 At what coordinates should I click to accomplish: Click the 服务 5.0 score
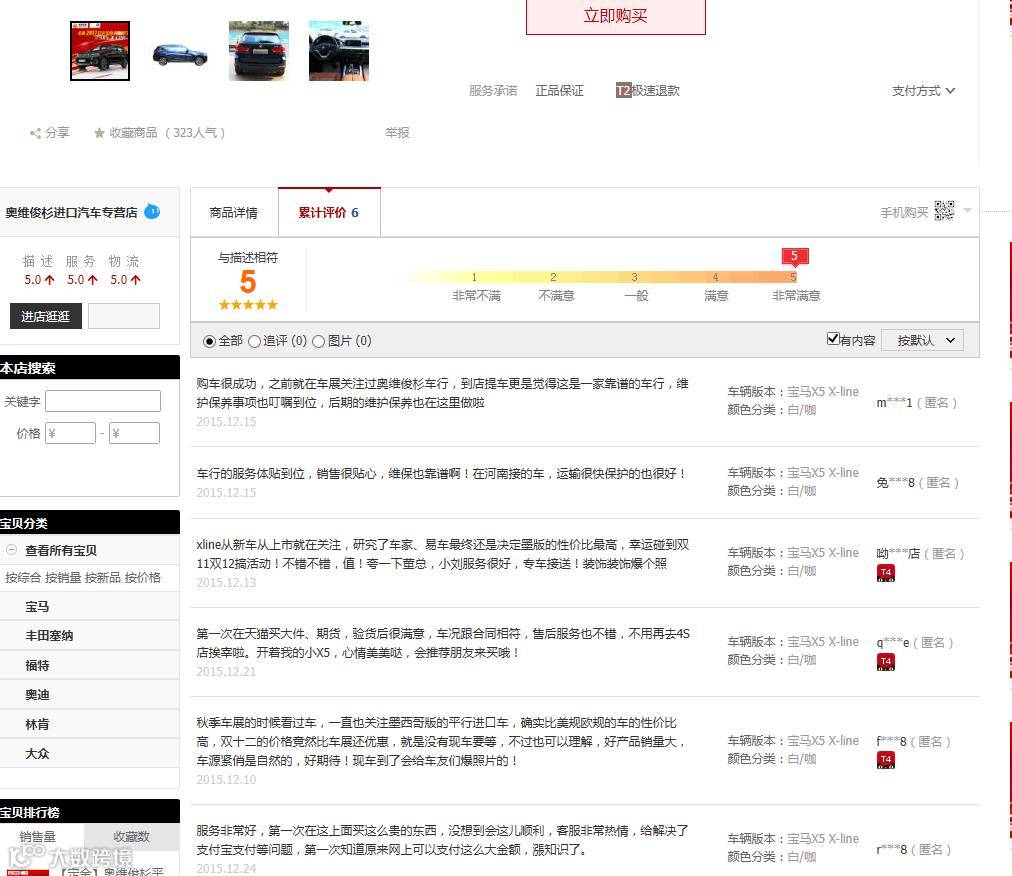click(x=83, y=280)
